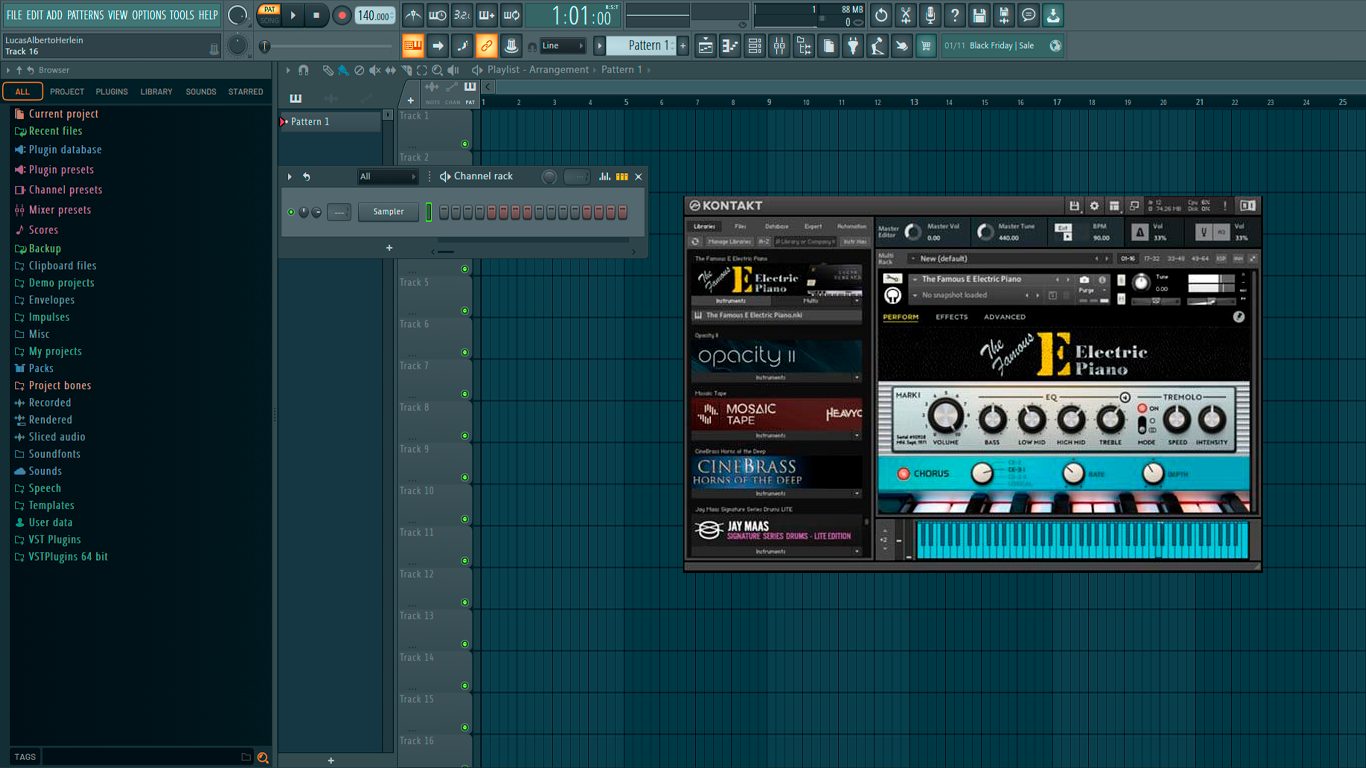Image resolution: width=1366 pixels, height=768 pixels.
Task: Click the Play button in transport
Action: point(293,15)
